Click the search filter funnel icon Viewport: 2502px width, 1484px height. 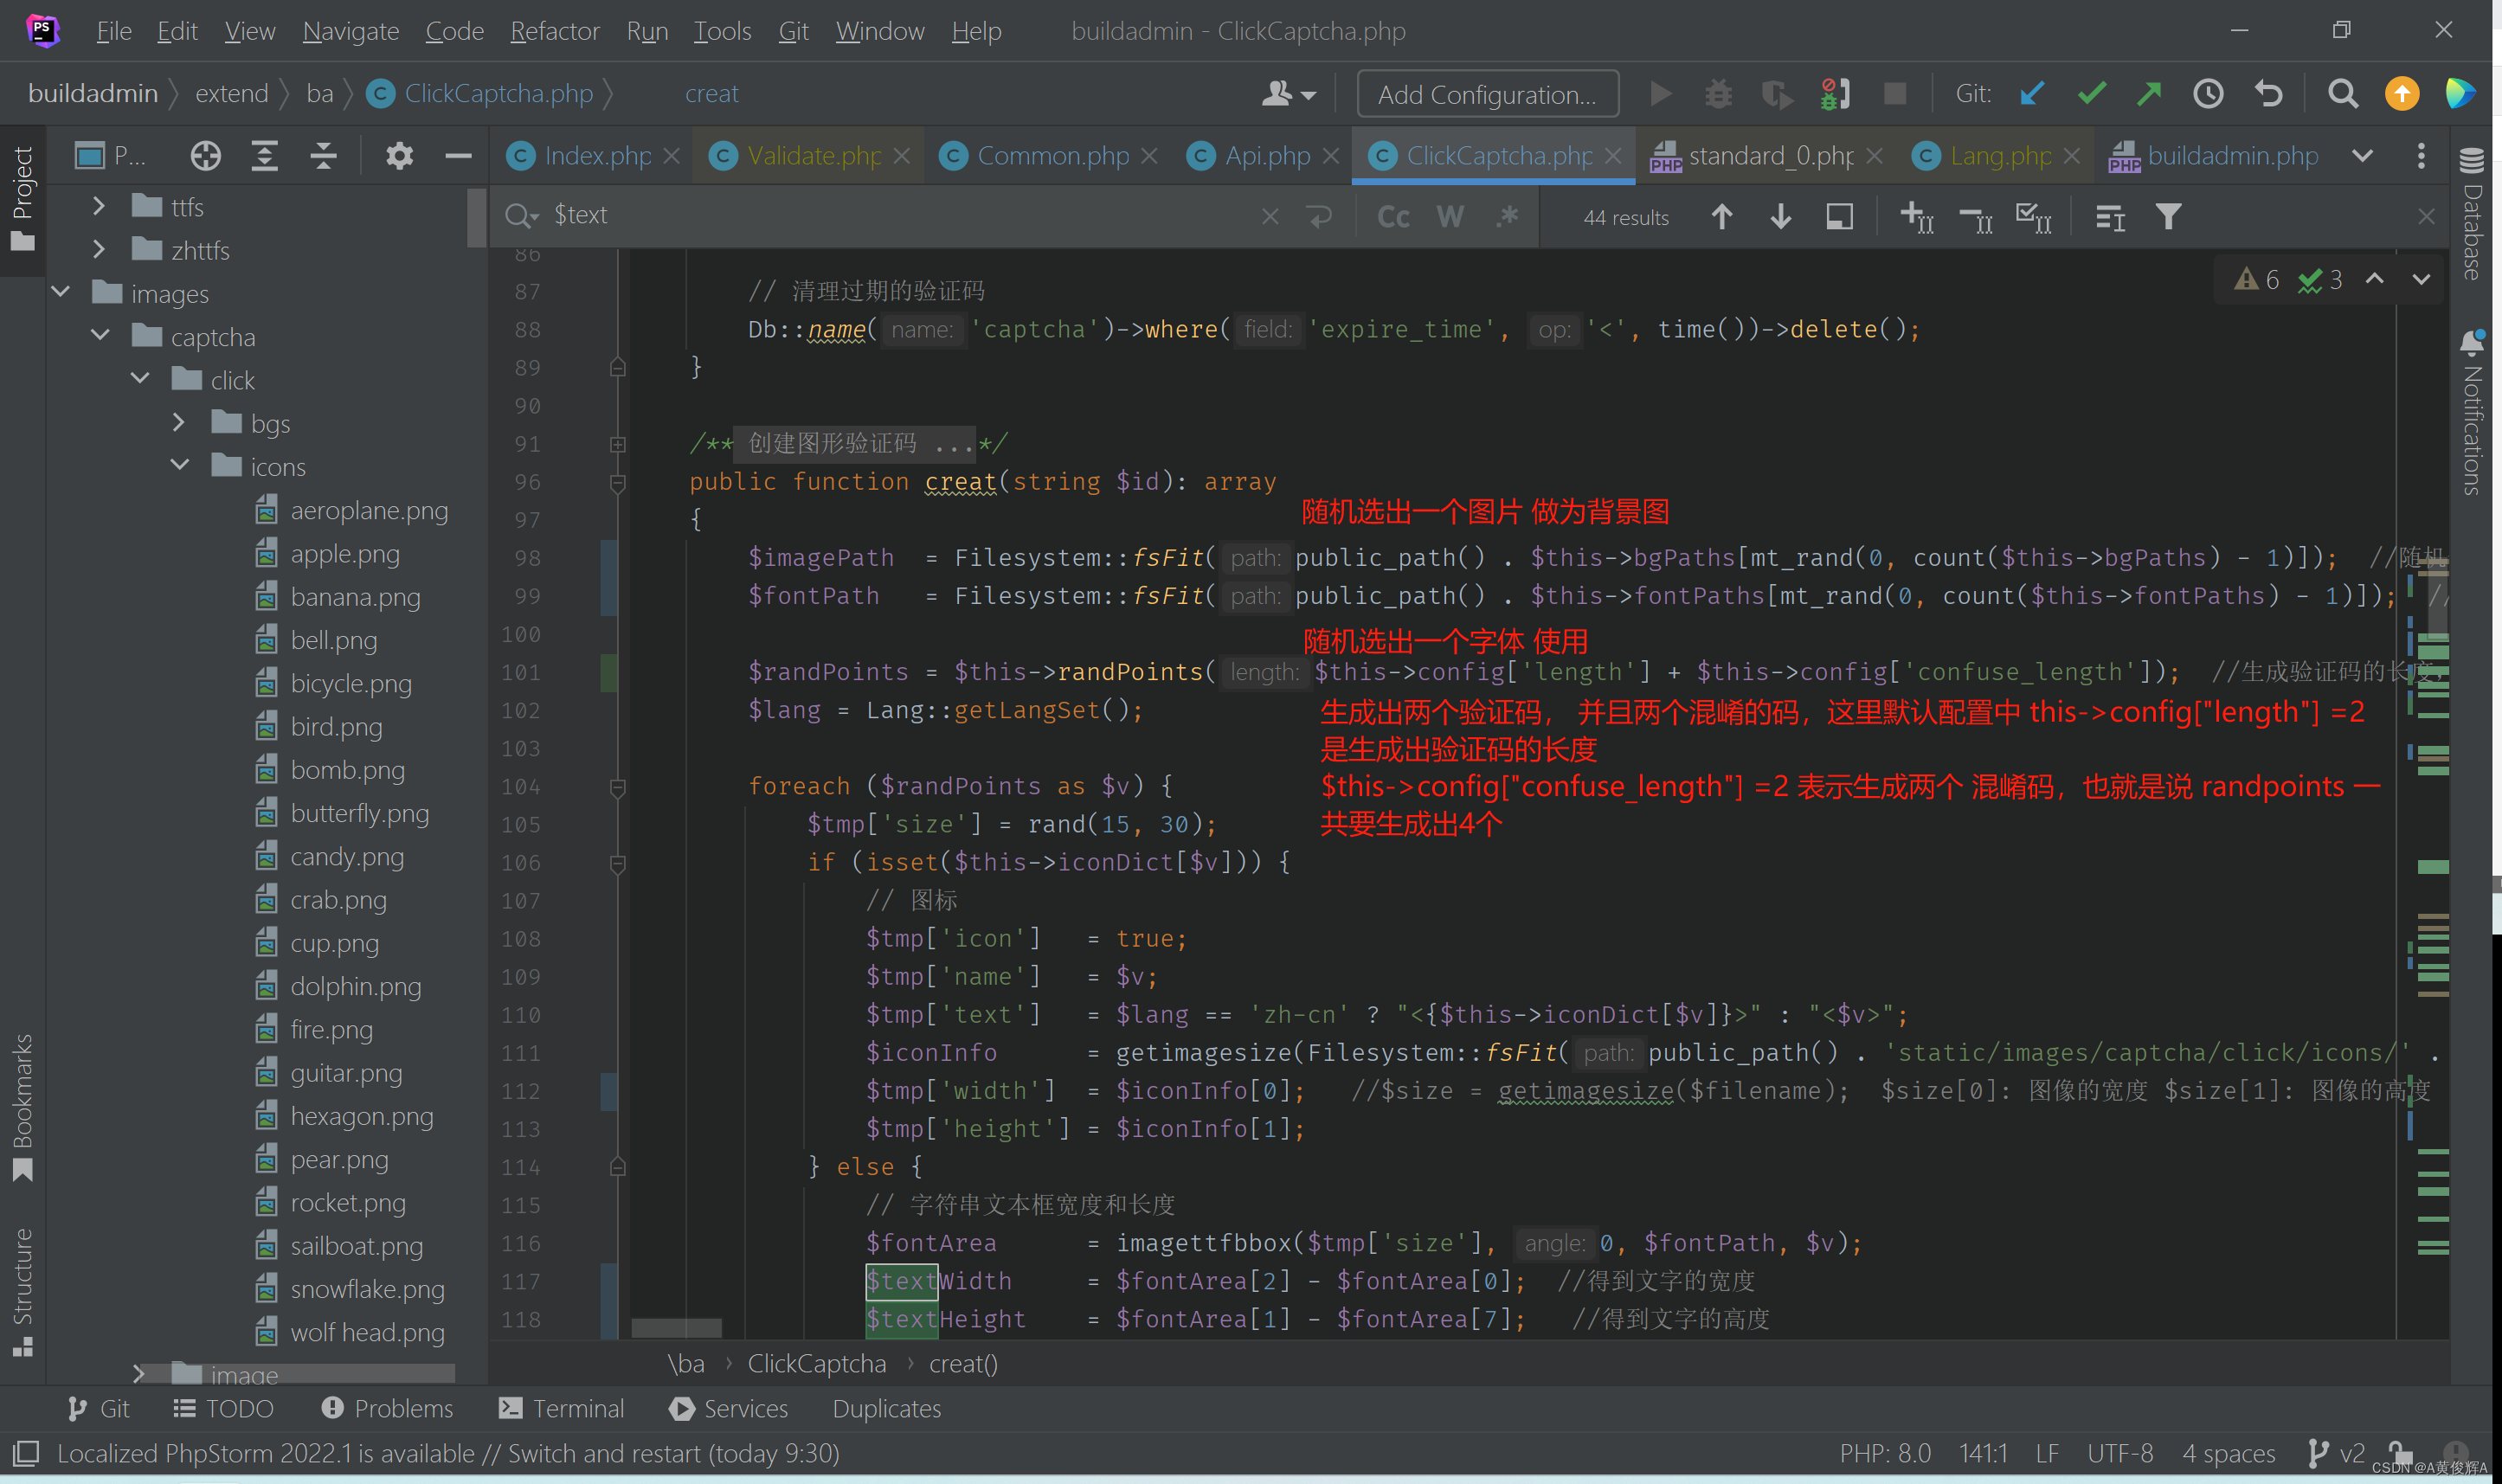tap(2168, 217)
